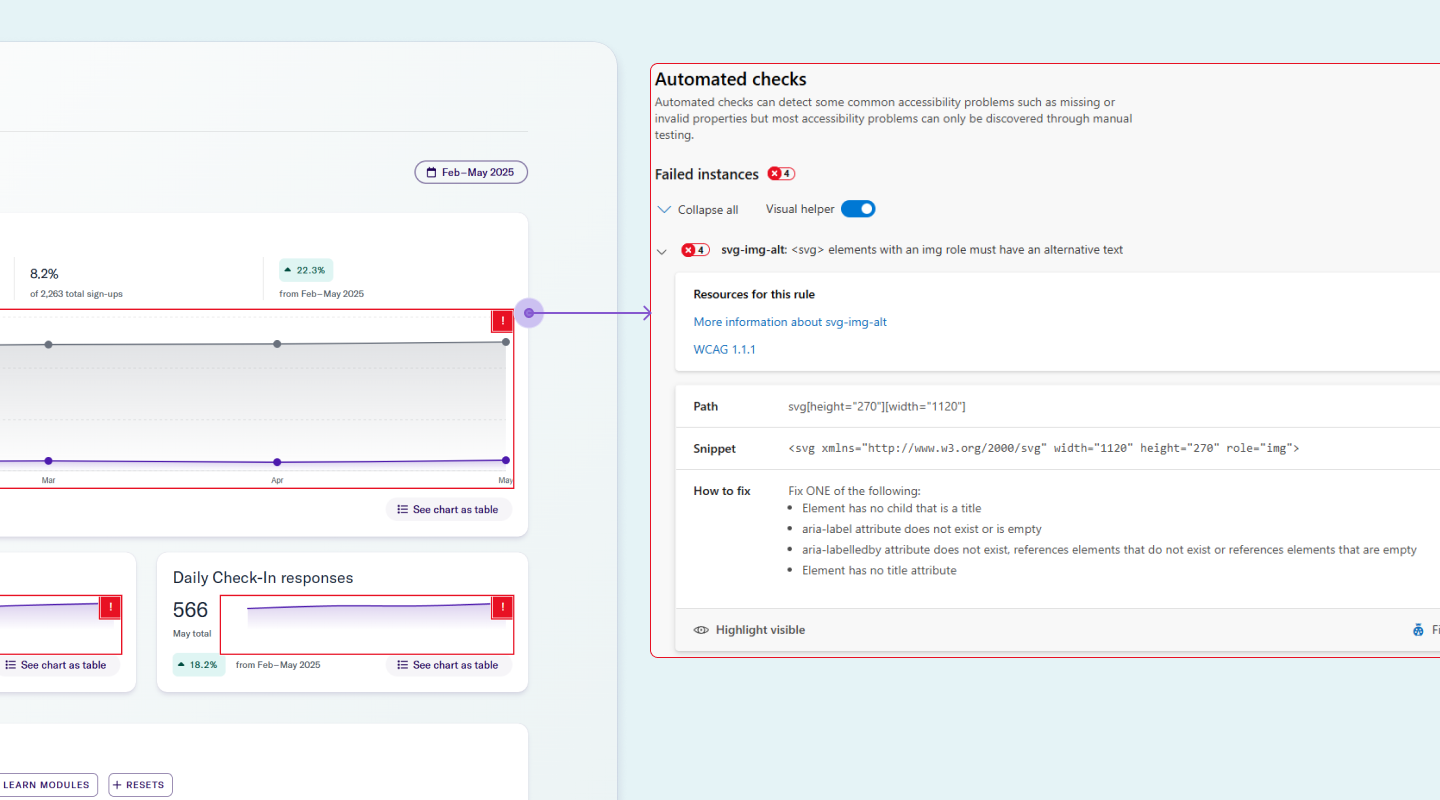1440x800 pixels.
Task: Click the failure marker on the bottom-left mini chart
Action: tap(110, 606)
